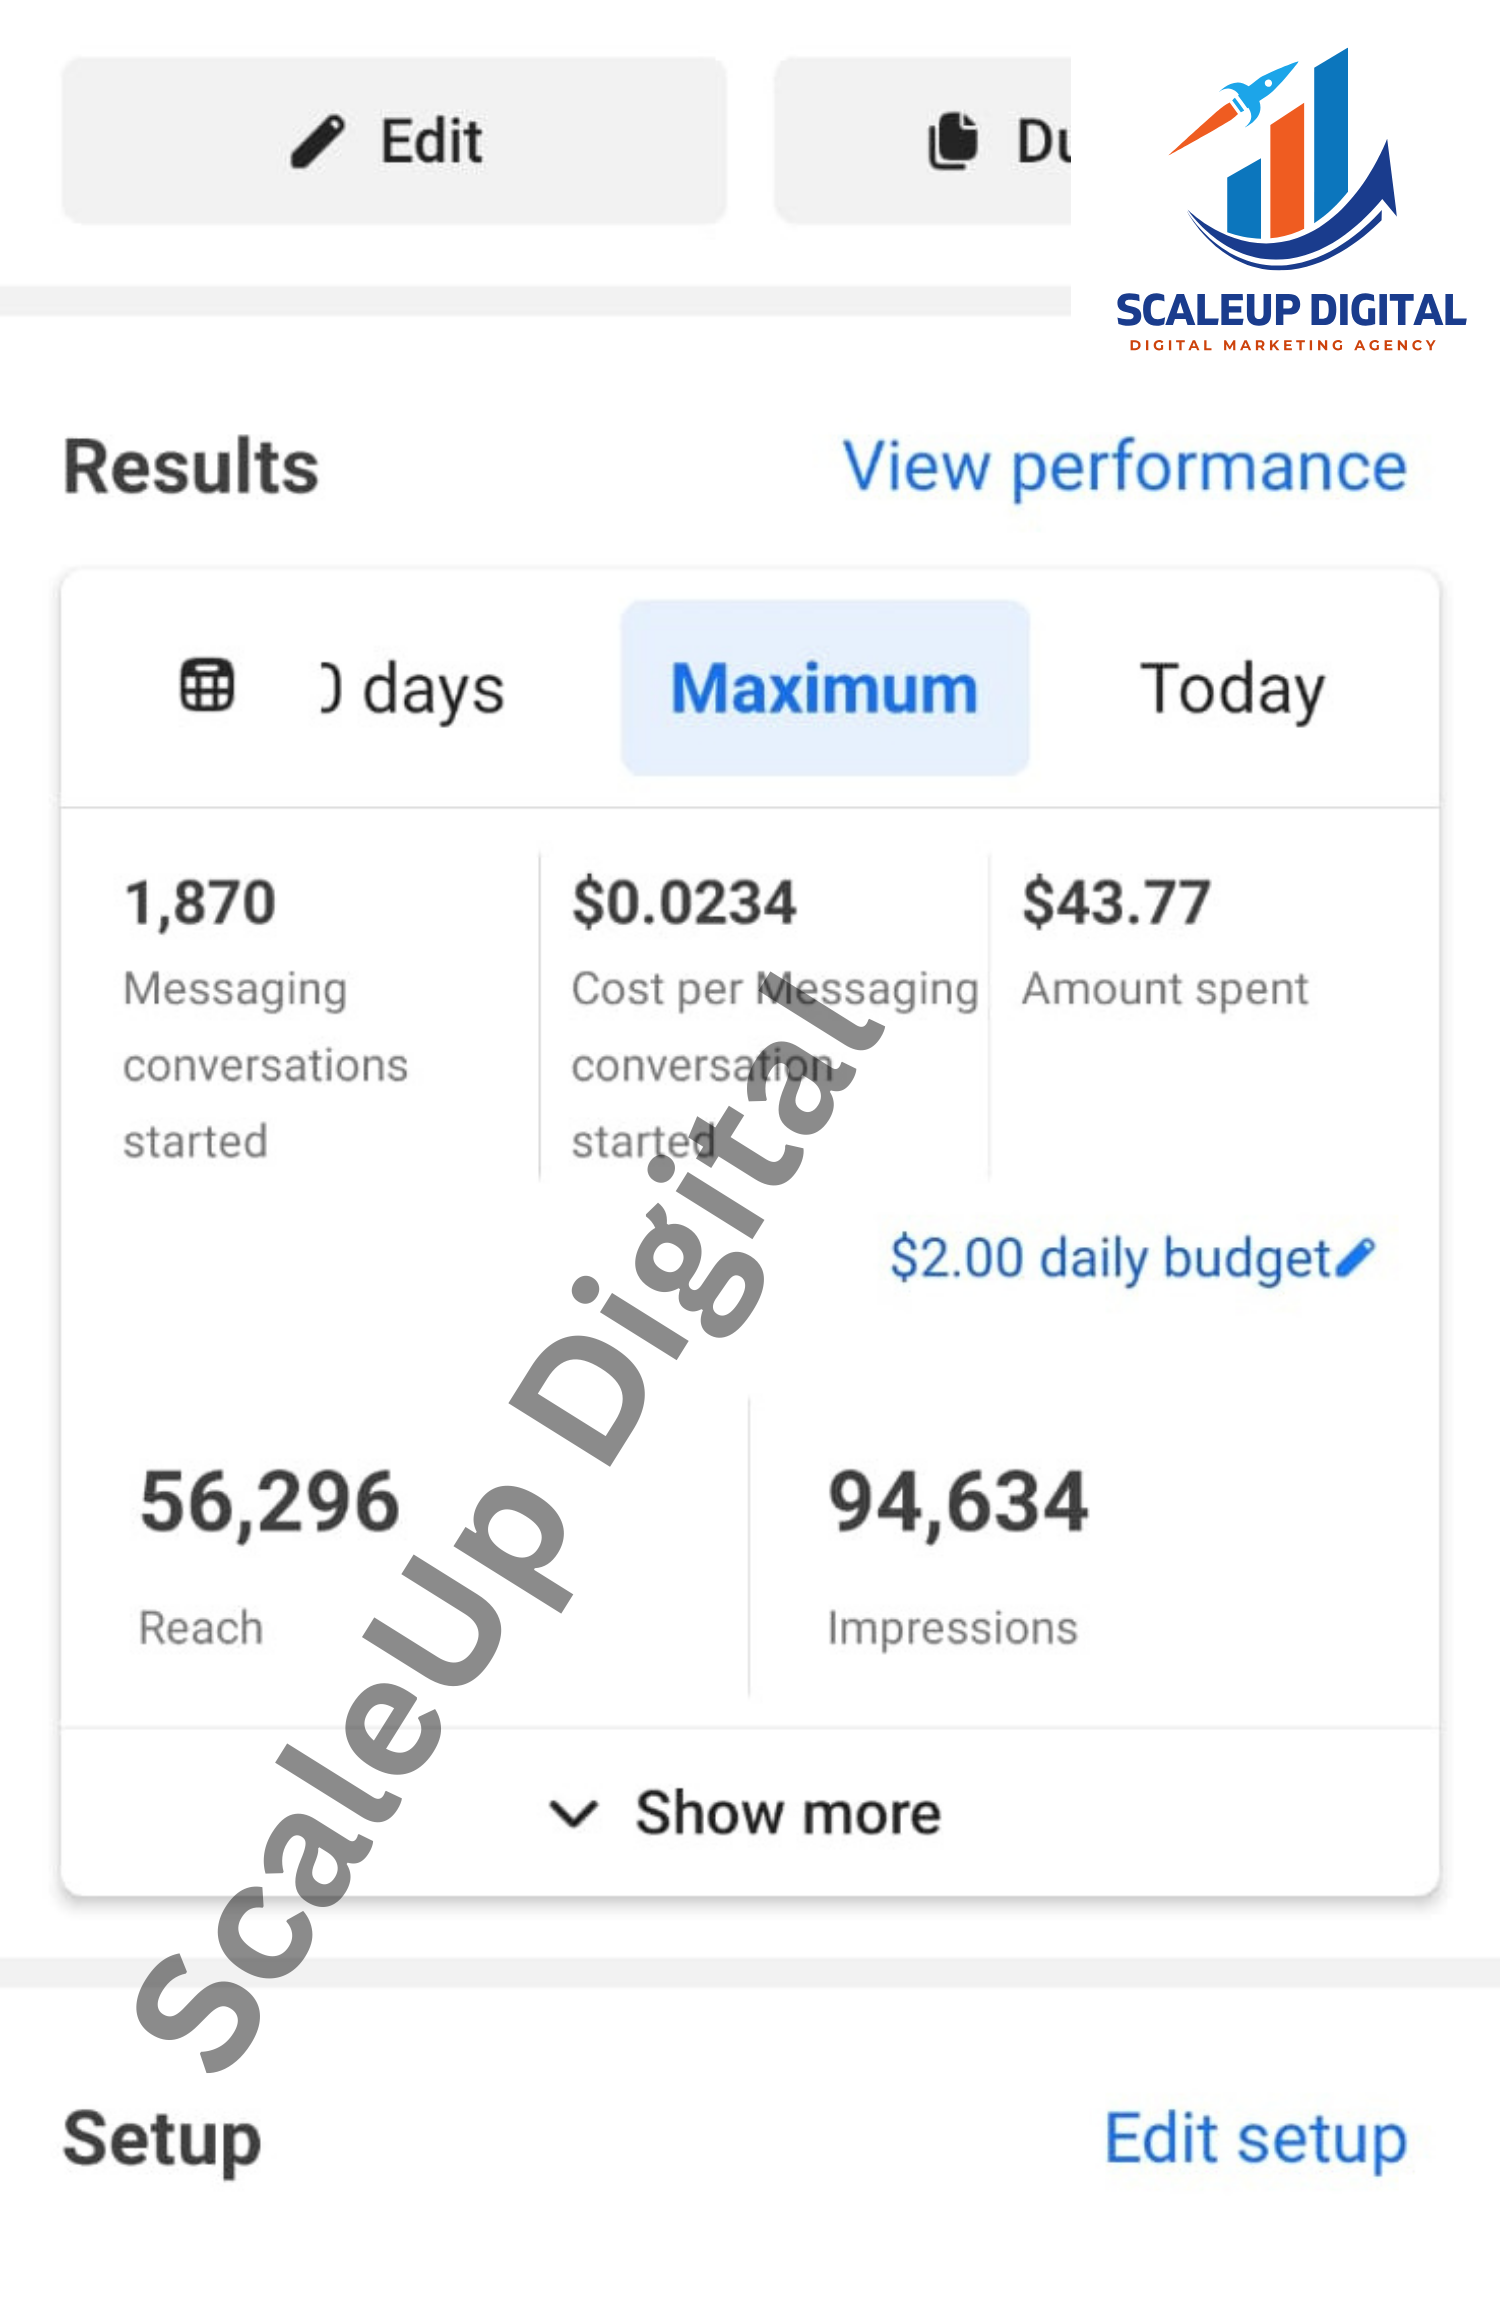Open the Edit setup link
This screenshot has height=2300, width=1500.
[x=1255, y=2139]
